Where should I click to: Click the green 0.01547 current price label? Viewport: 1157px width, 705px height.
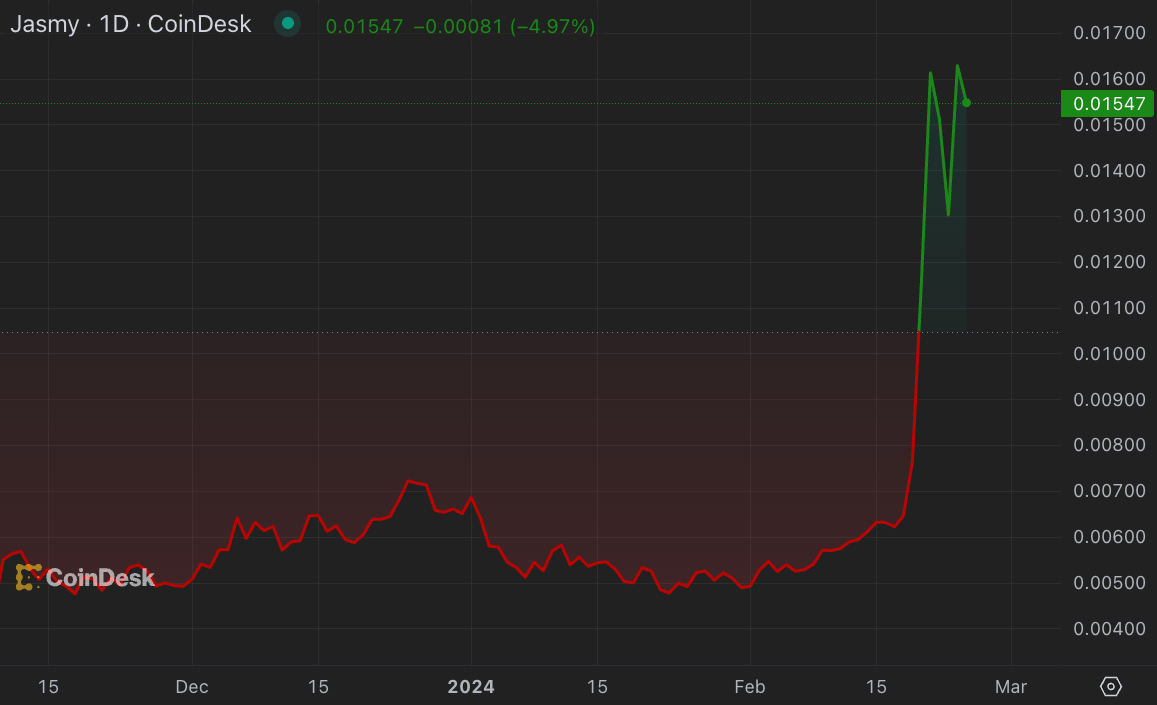(1107, 103)
